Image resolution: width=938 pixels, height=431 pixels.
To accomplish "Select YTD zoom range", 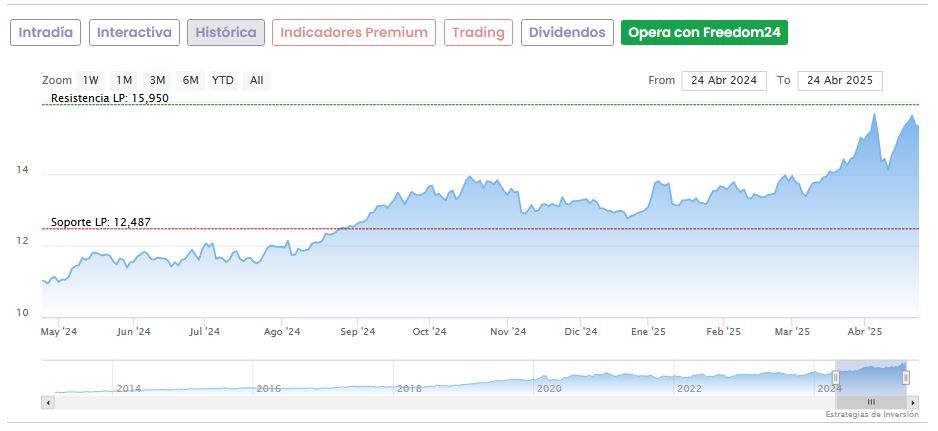I will [x=223, y=81].
